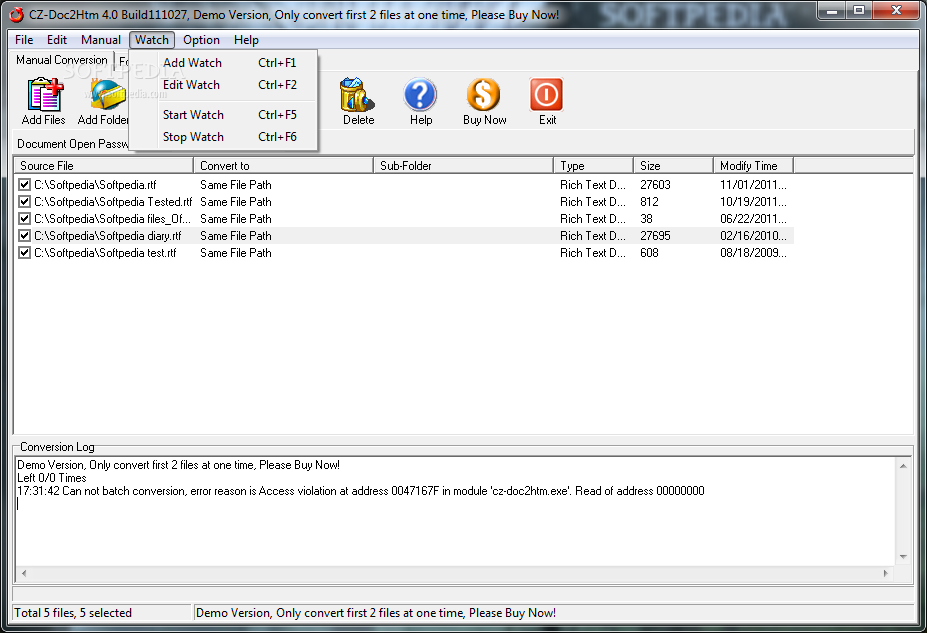Open the Manual menu
The width and height of the screenshot is (927, 633).
tap(101, 40)
